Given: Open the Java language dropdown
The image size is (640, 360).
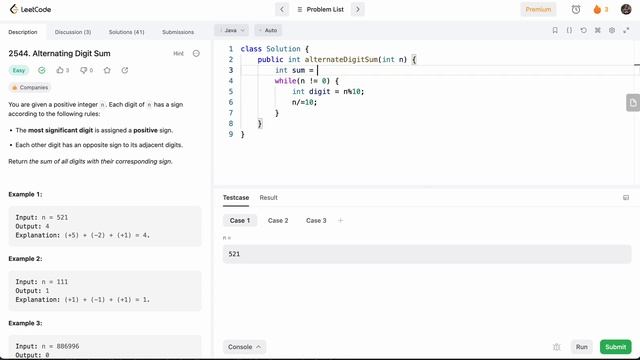Looking at the screenshot, I should [232, 30].
